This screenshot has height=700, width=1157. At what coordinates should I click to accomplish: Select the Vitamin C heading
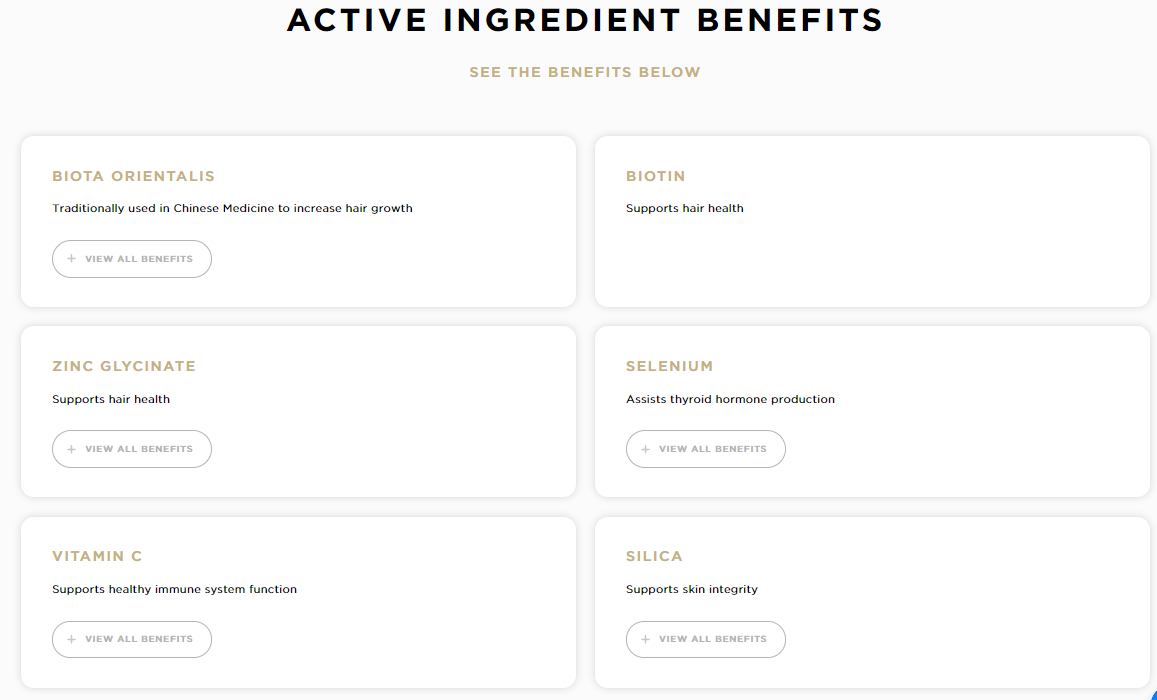click(97, 556)
